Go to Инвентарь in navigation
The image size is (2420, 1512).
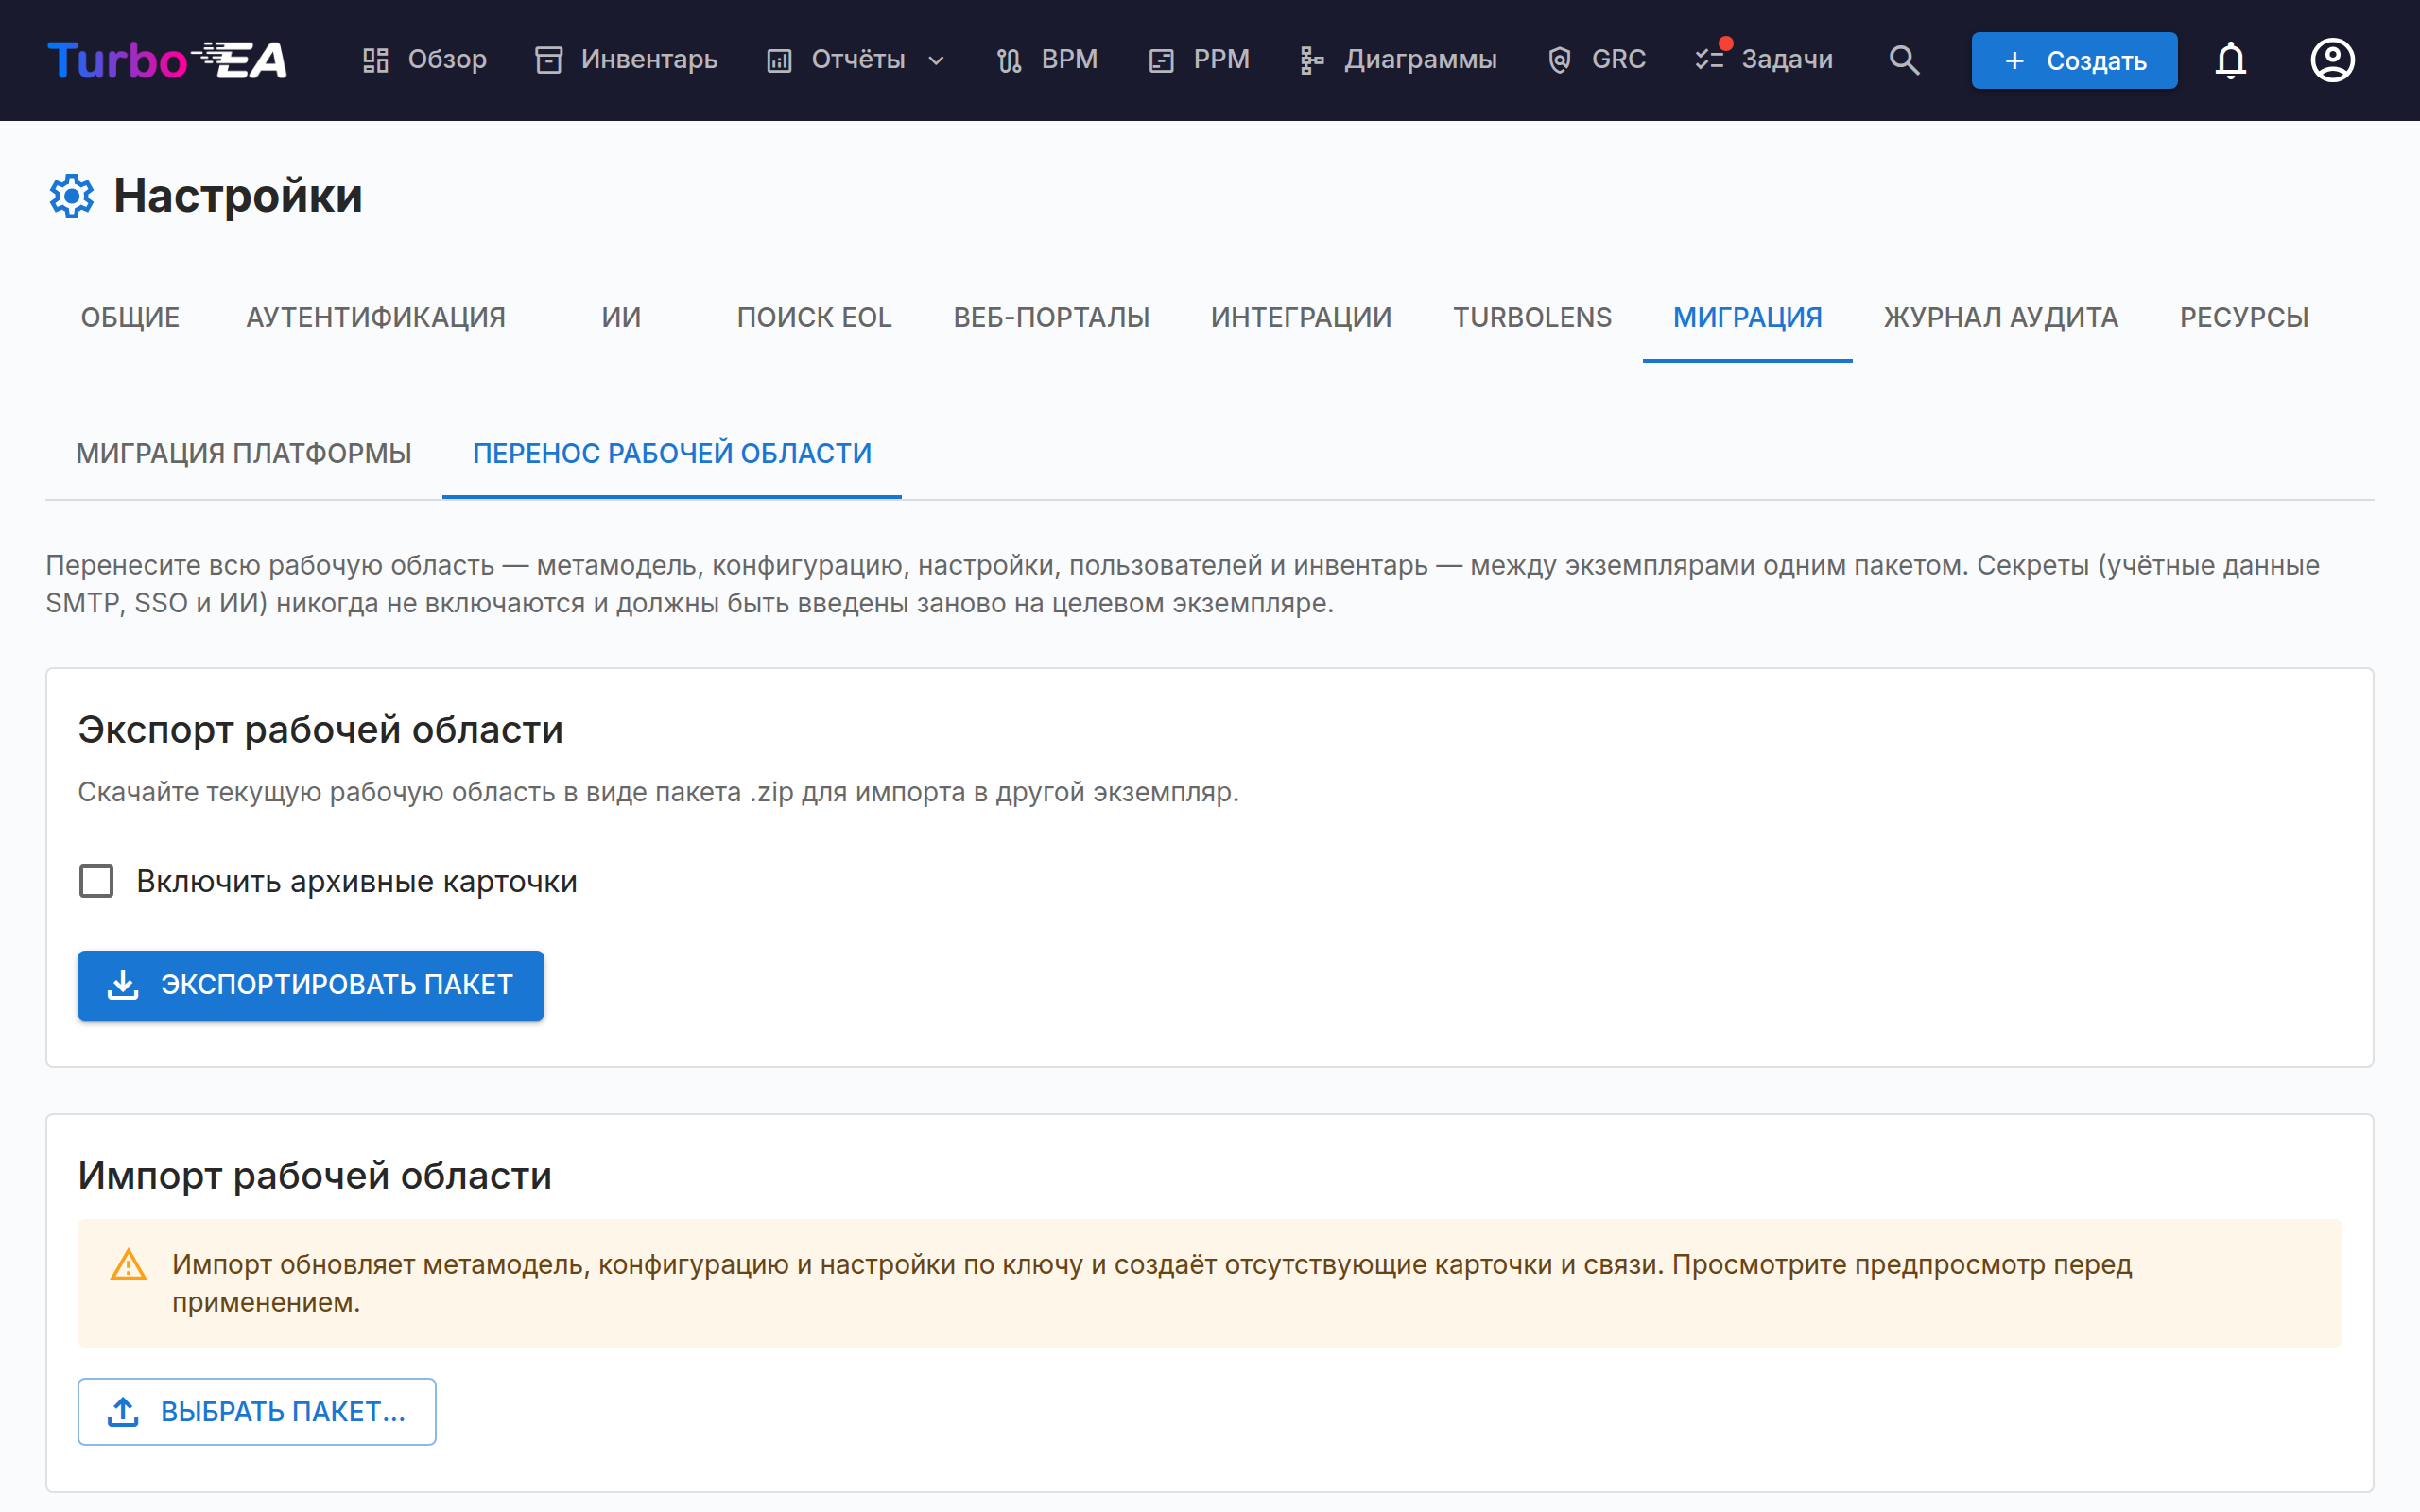pyautogui.click(x=626, y=60)
